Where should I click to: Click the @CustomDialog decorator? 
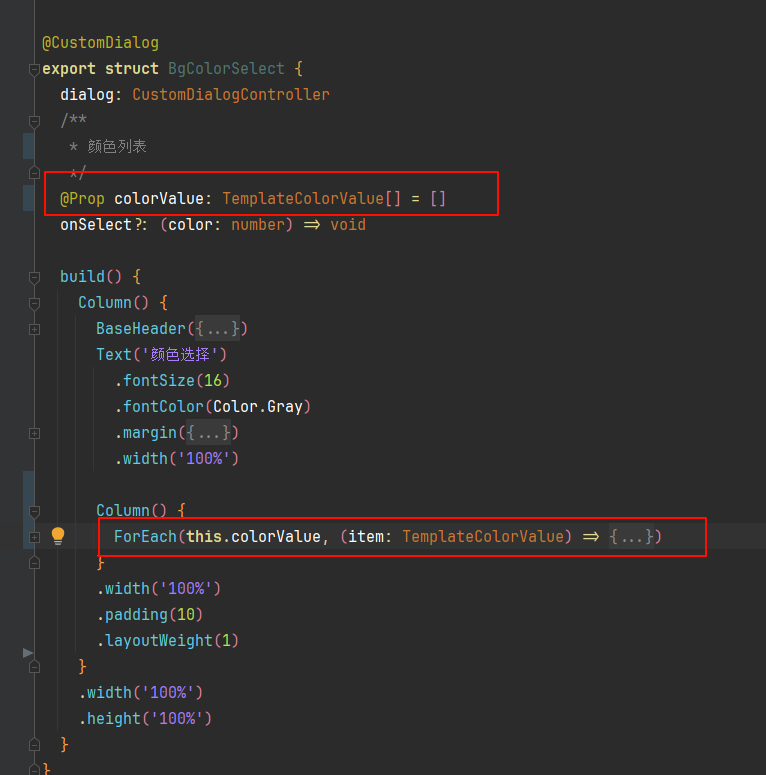point(100,43)
